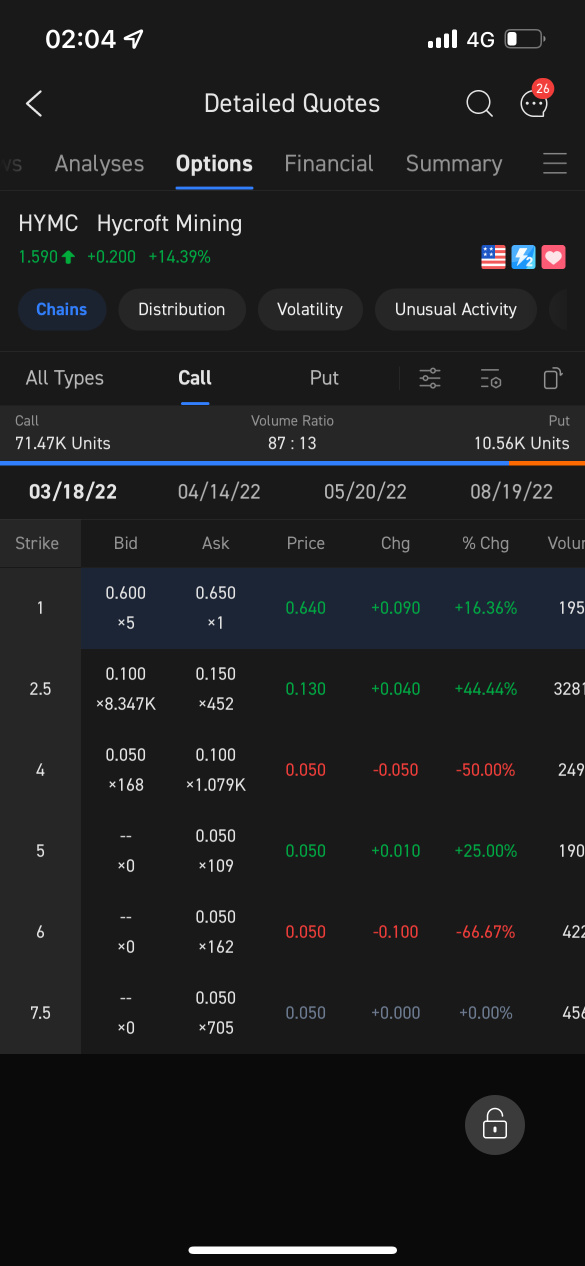Tap the Ask column header
585x1266 pixels.
[216, 543]
